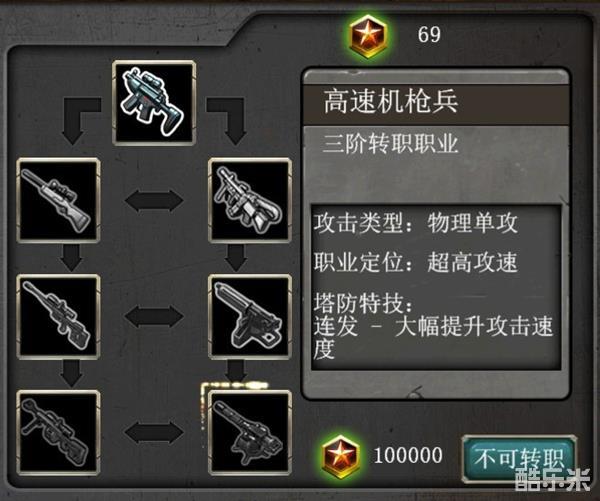Pick the third-tier sniper rifle with bipod

click(x=58, y=432)
